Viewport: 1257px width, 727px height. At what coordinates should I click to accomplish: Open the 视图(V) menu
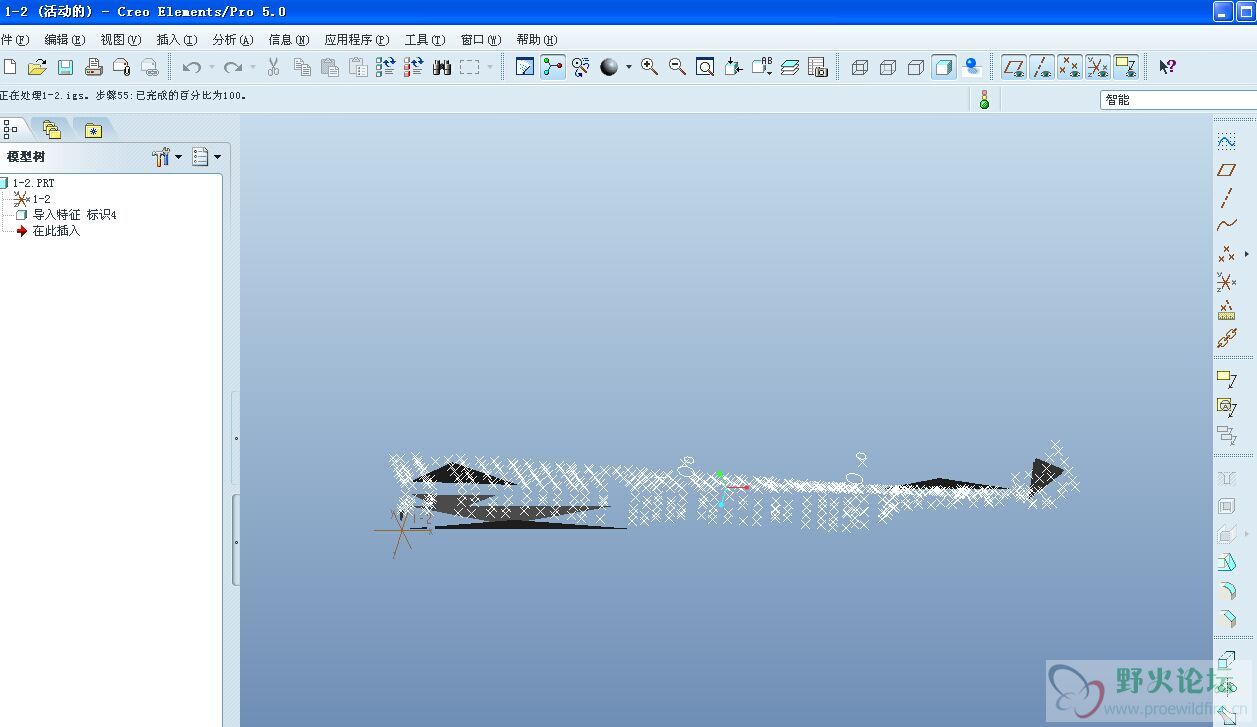point(120,40)
